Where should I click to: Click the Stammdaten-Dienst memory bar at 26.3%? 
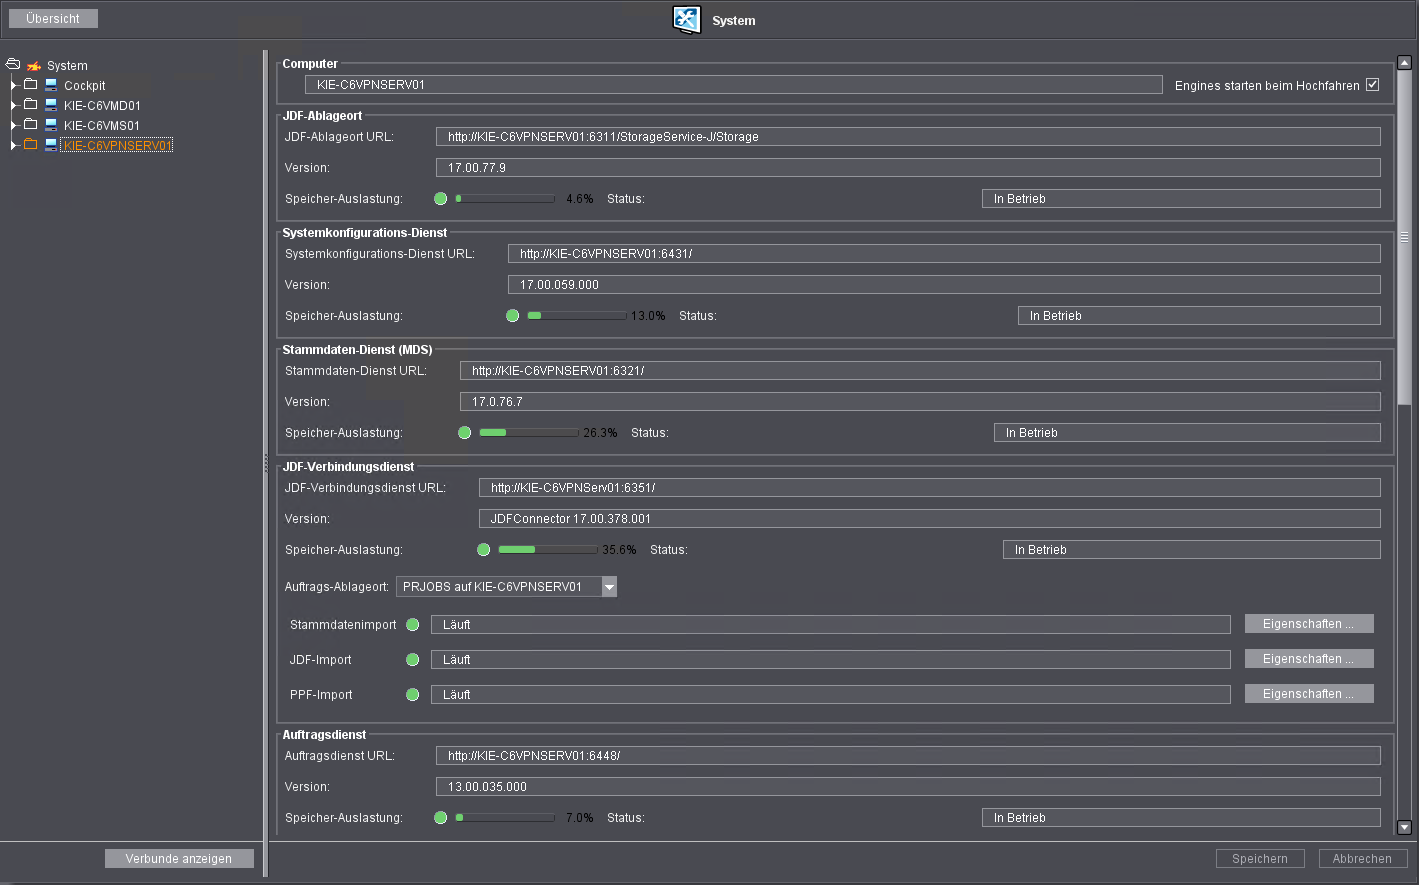coord(529,433)
